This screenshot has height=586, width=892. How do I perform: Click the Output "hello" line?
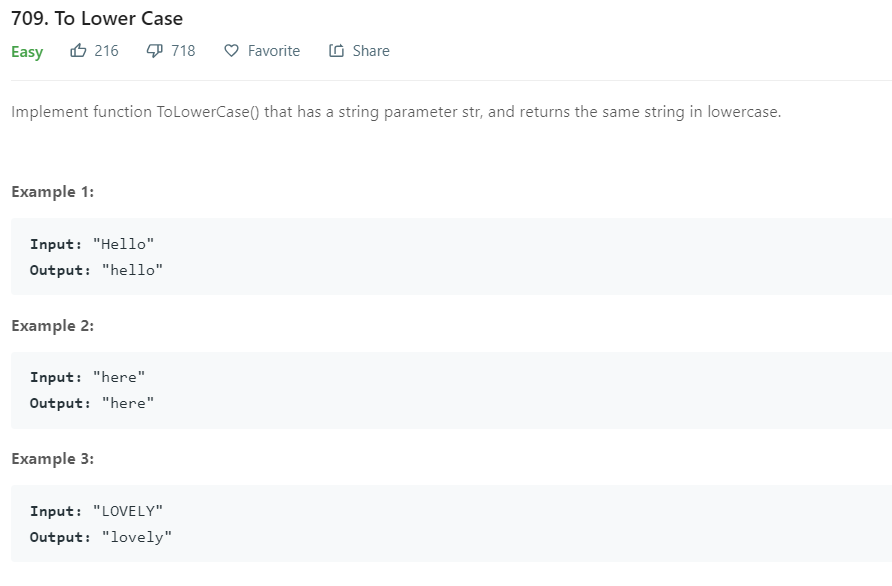[96, 270]
